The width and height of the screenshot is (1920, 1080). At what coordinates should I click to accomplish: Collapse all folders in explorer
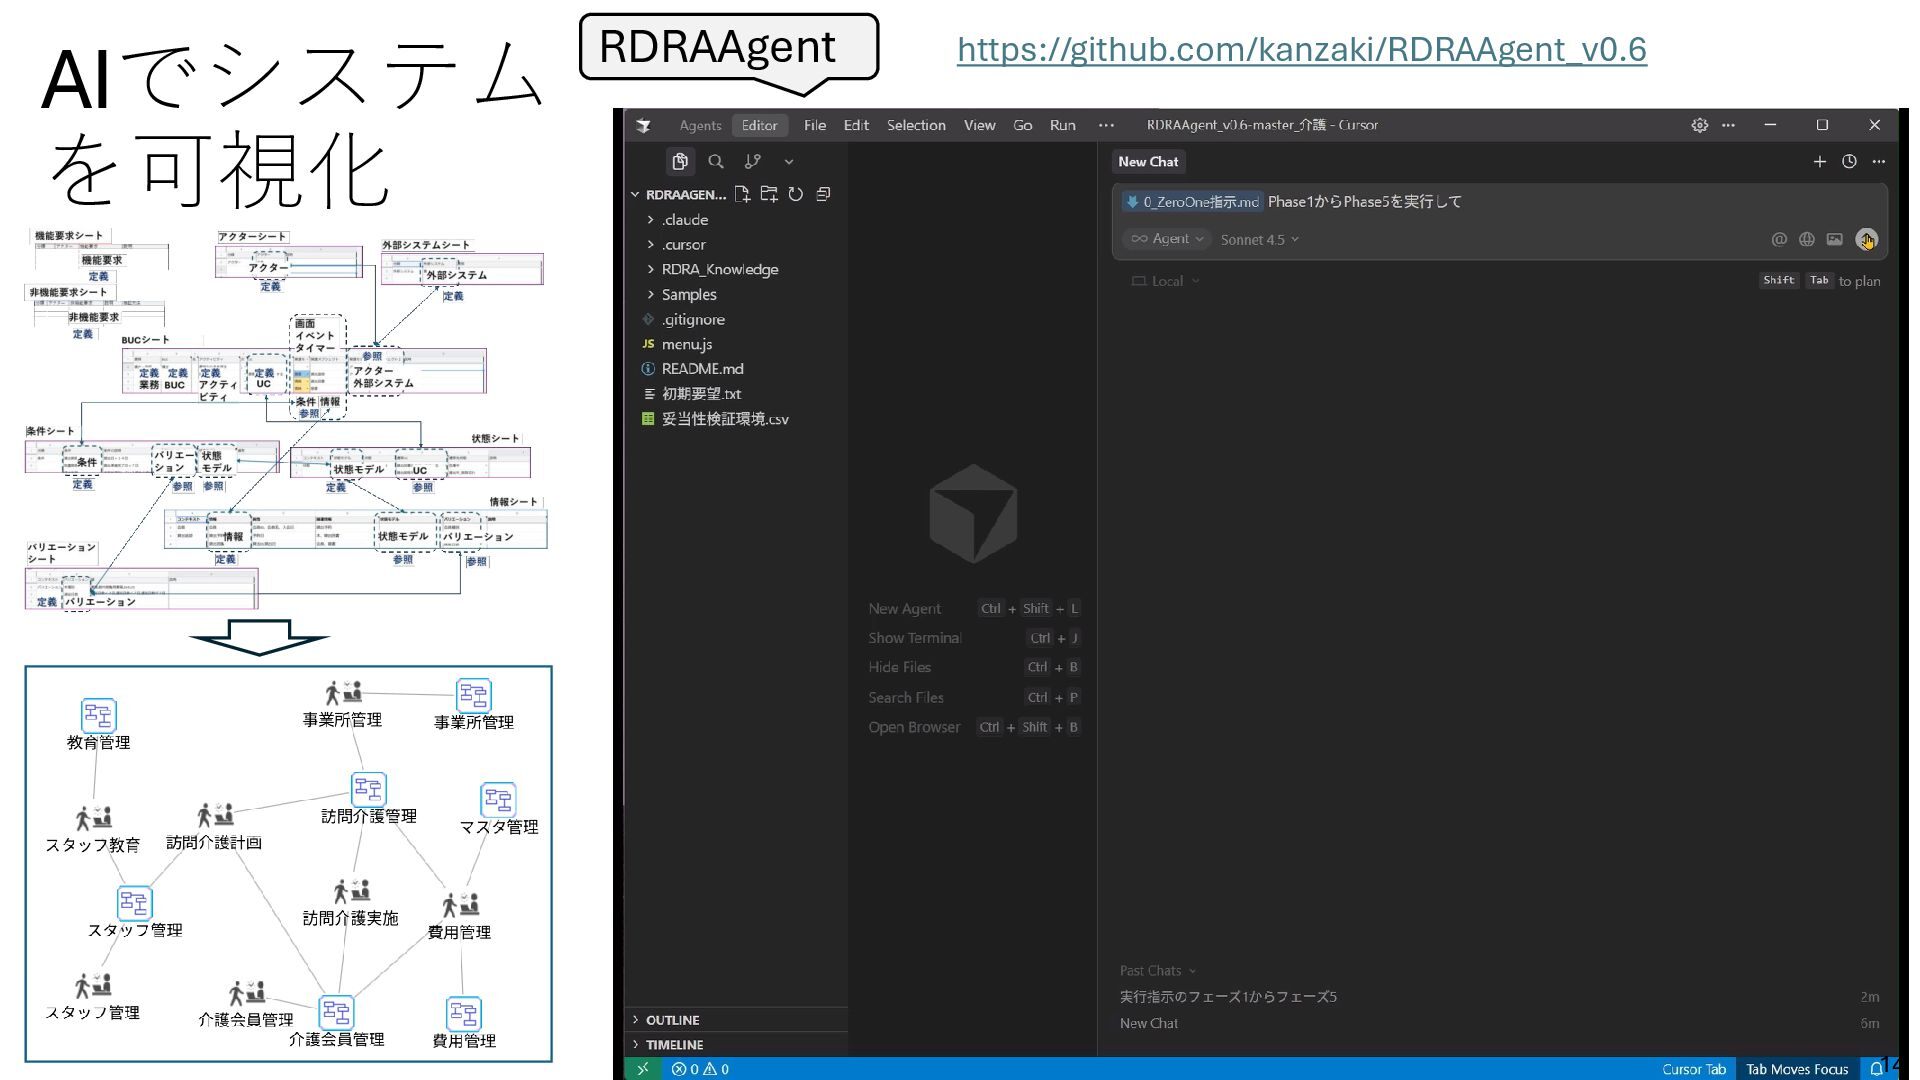coord(823,194)
